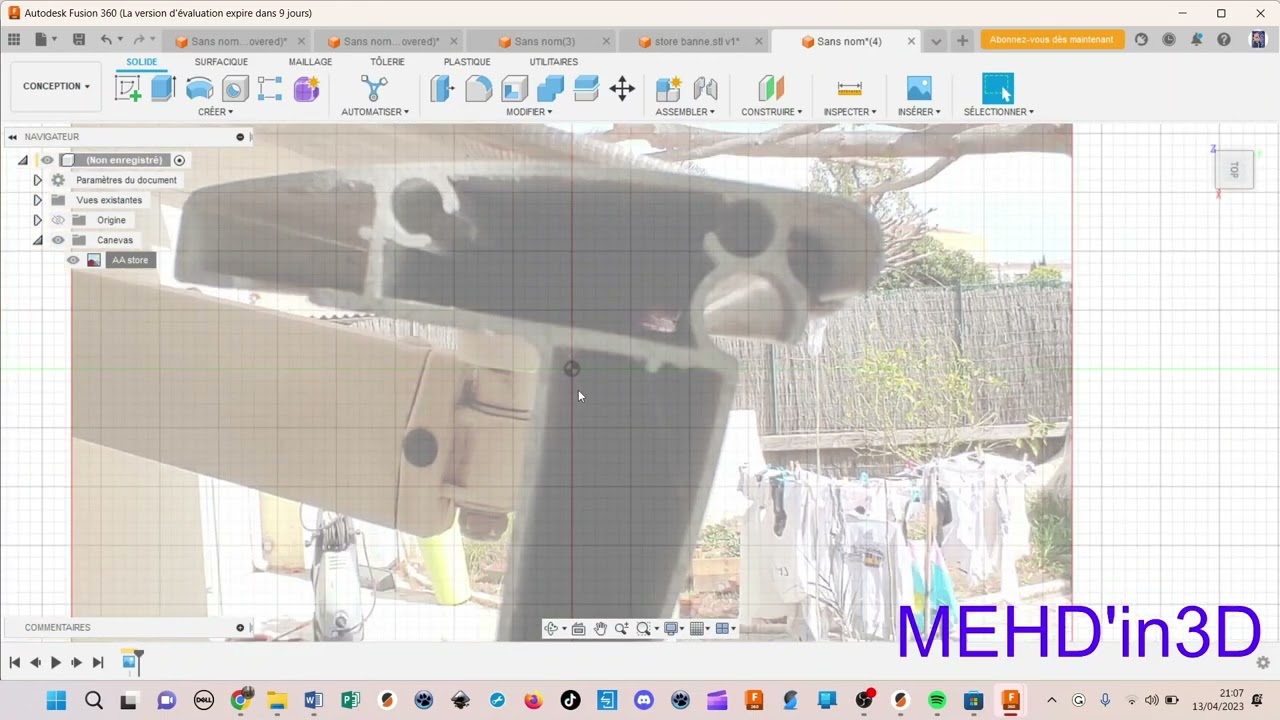Click the Pan hand icon in navigation bar
This screenshot has height=720, width=1280.
[600, 629]
